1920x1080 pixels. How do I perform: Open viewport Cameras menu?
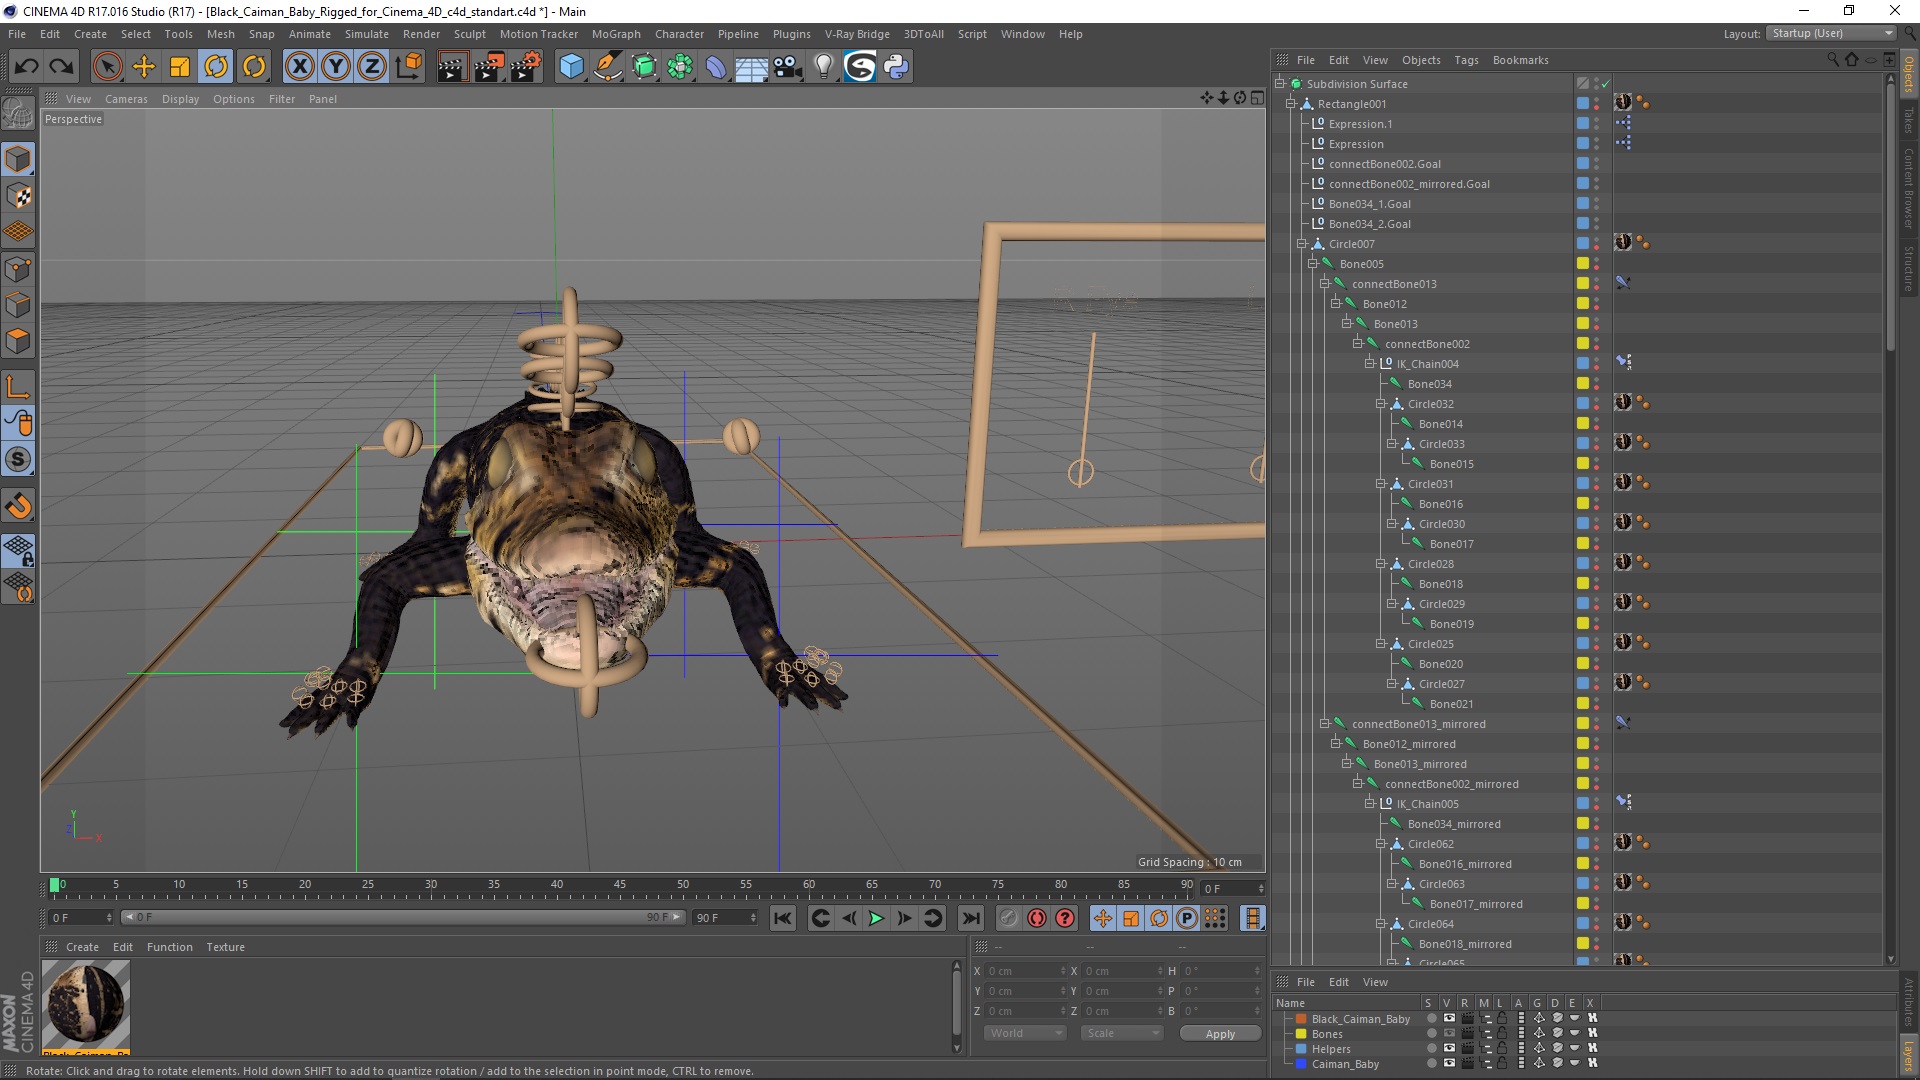pyautogui.click(x=126, y=99)
